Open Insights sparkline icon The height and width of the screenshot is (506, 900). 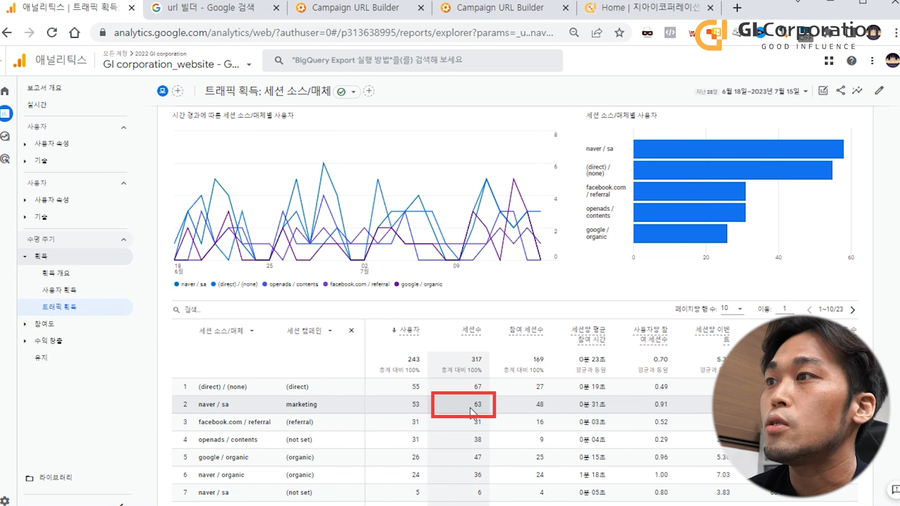pyautogui.click(x=857, y=91)
